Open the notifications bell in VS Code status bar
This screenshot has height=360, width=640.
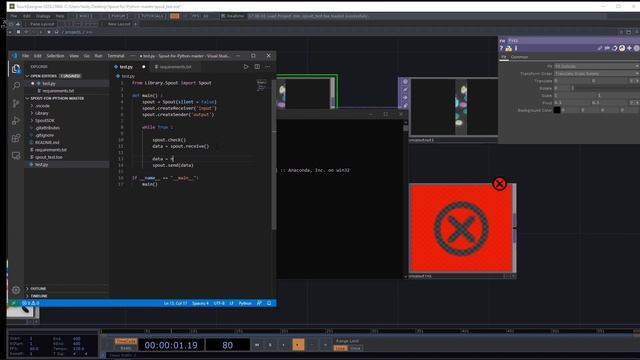tap(269, 303)
